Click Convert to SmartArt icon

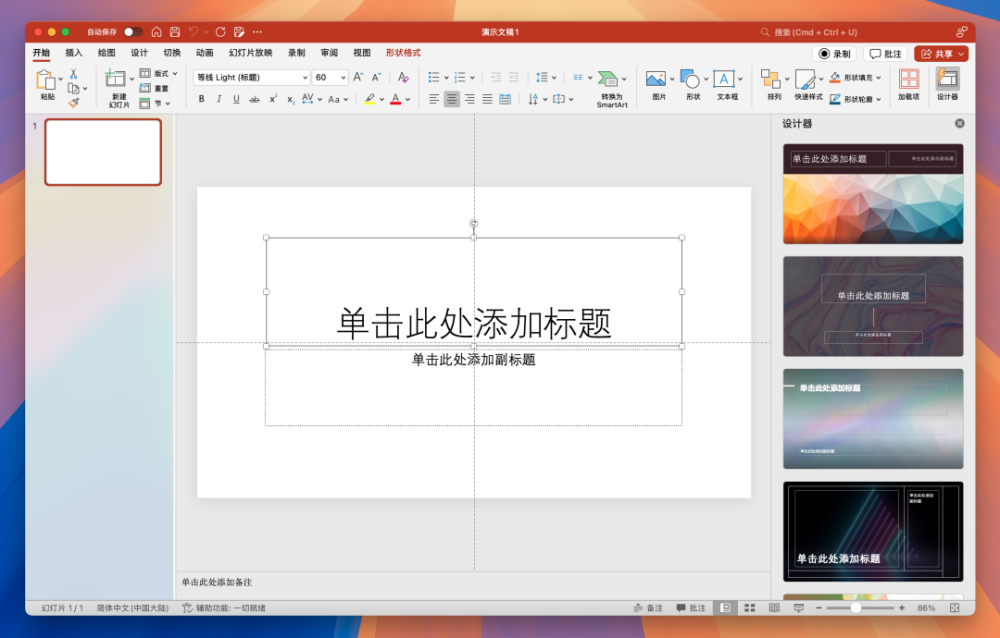point(608,79)
